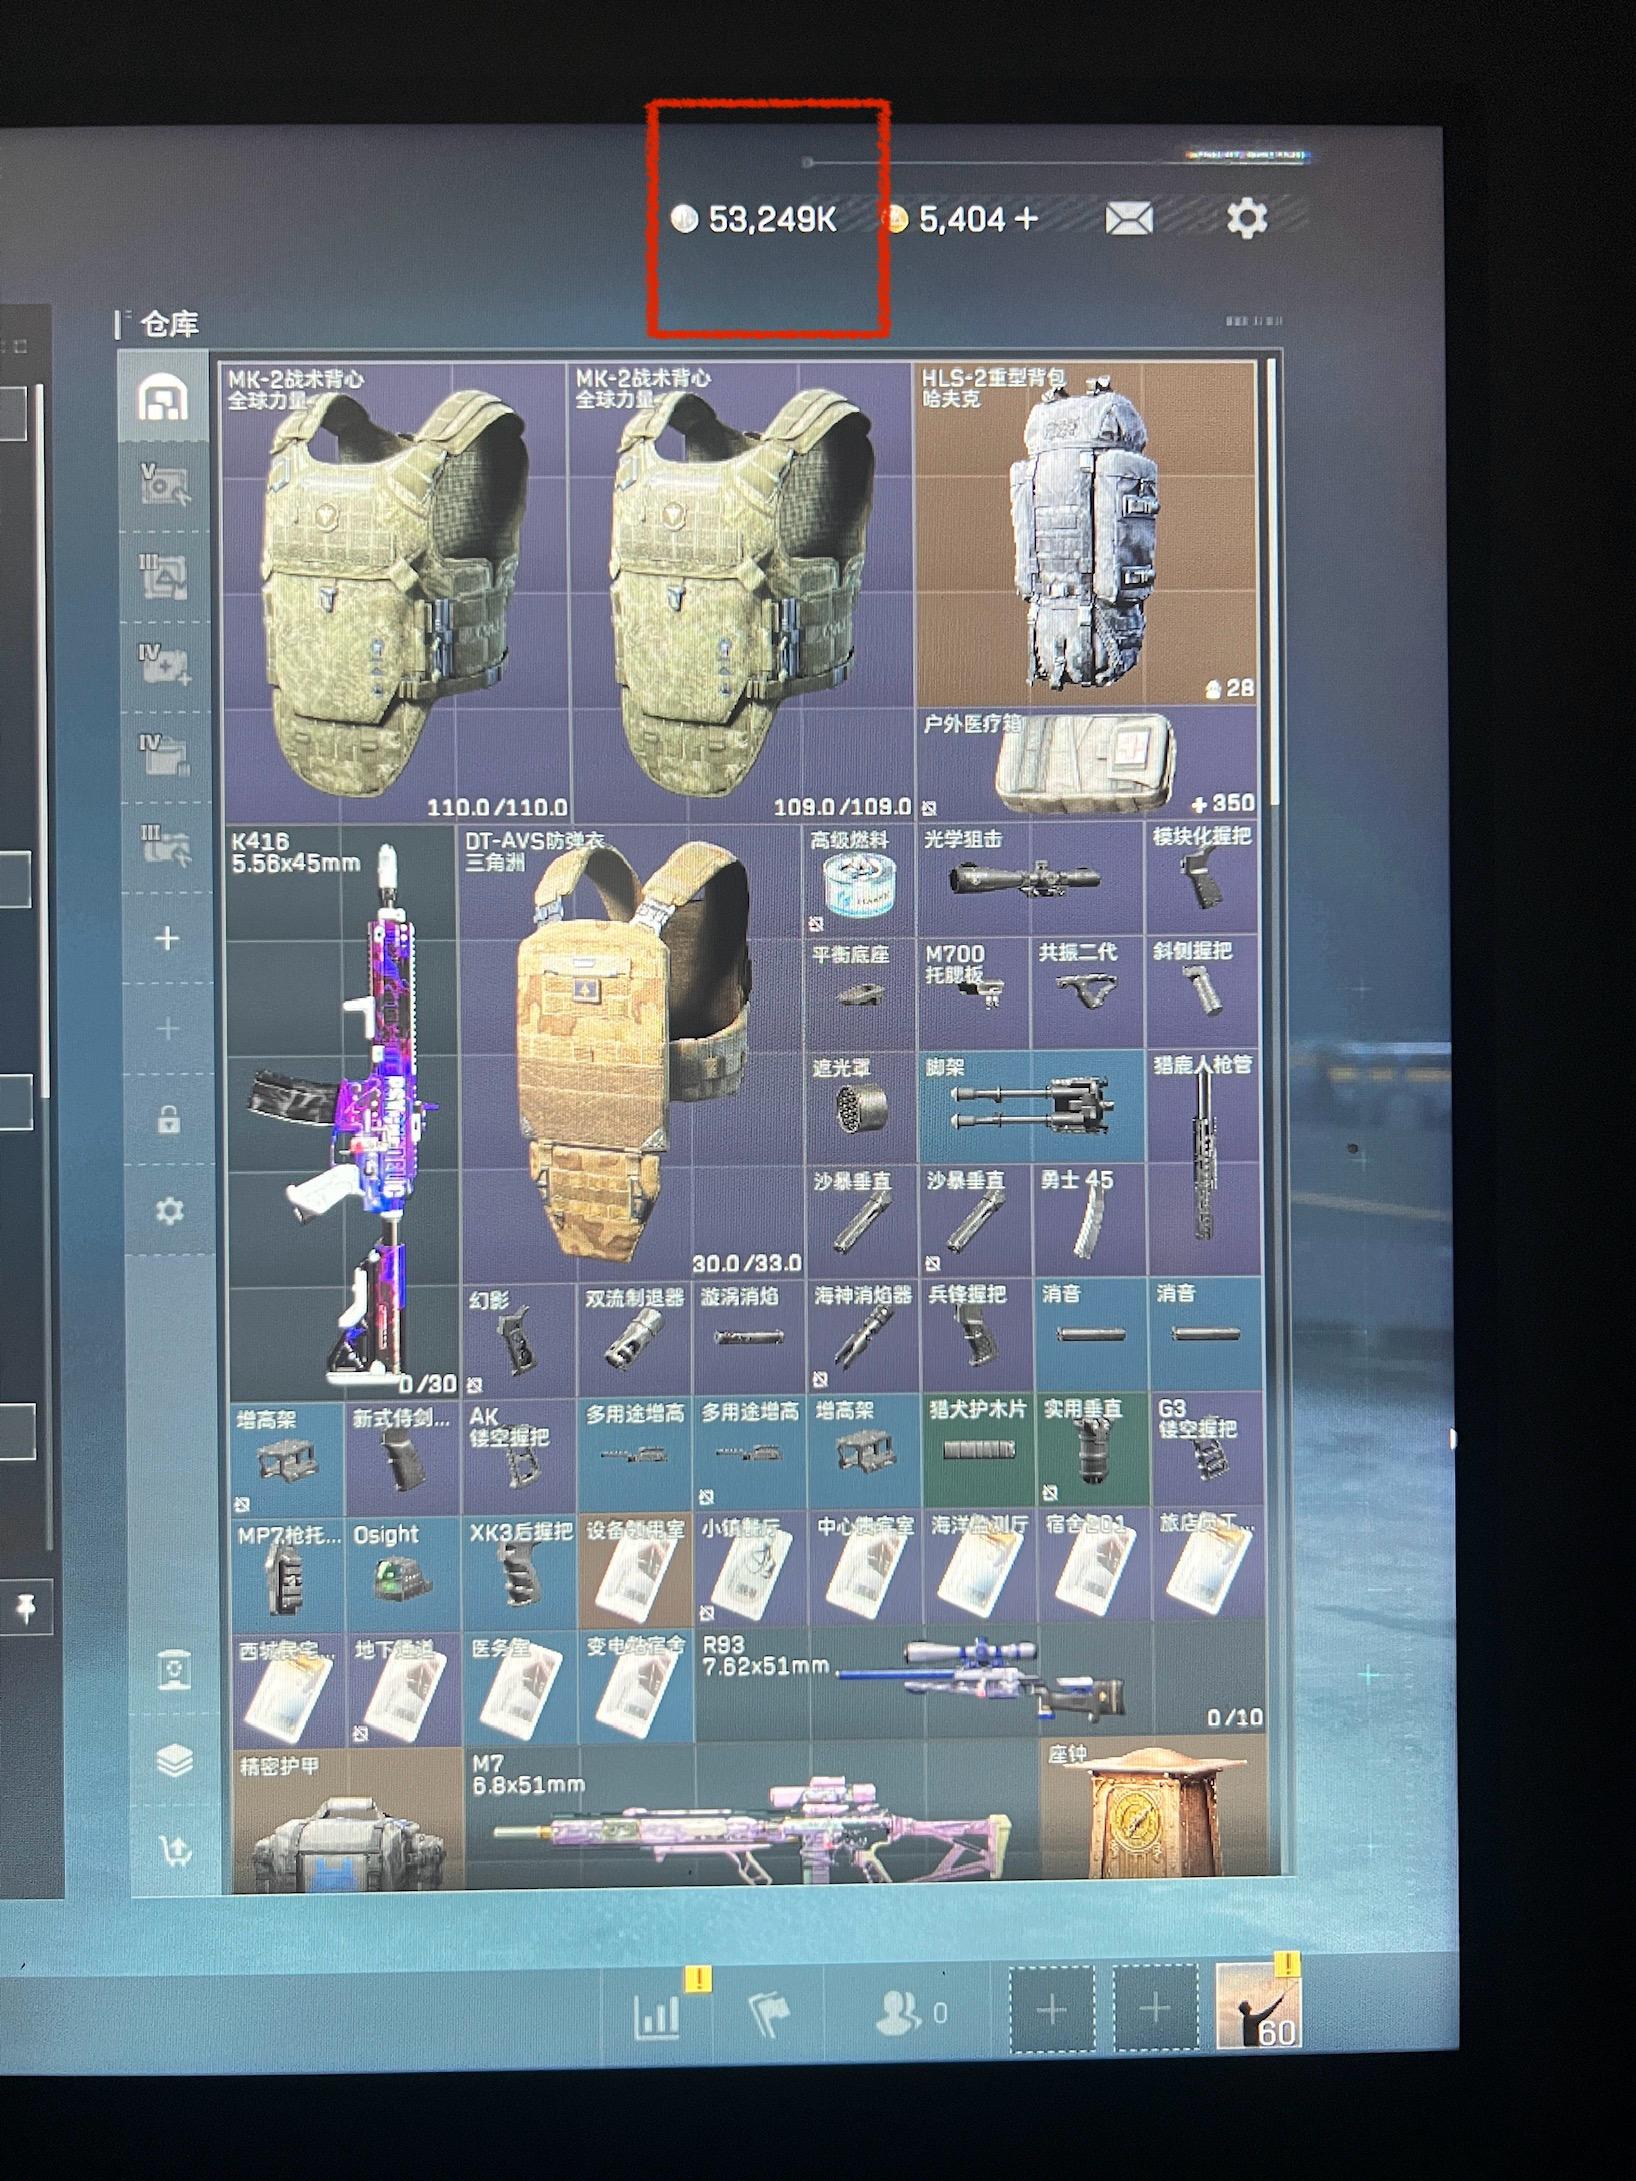The height and width of the screenshot is (2181, 1636).
Task: Select the 中心贵宾室 key card
Action: click(x=864, y=1566)
